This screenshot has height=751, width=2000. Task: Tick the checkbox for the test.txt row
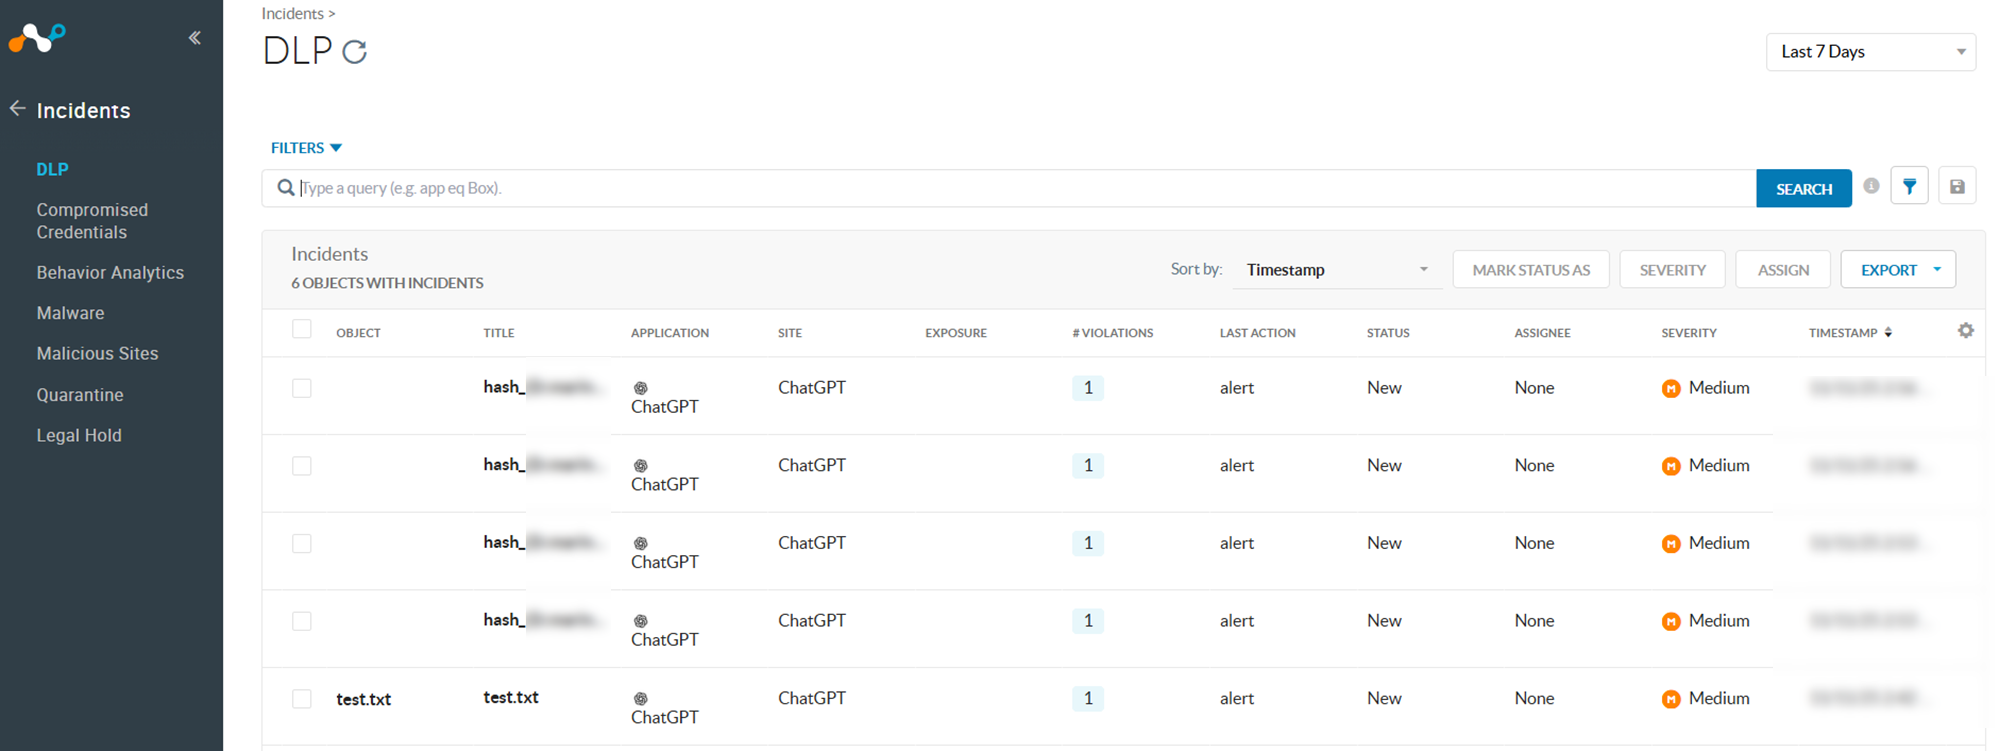(x=302, y=699)
